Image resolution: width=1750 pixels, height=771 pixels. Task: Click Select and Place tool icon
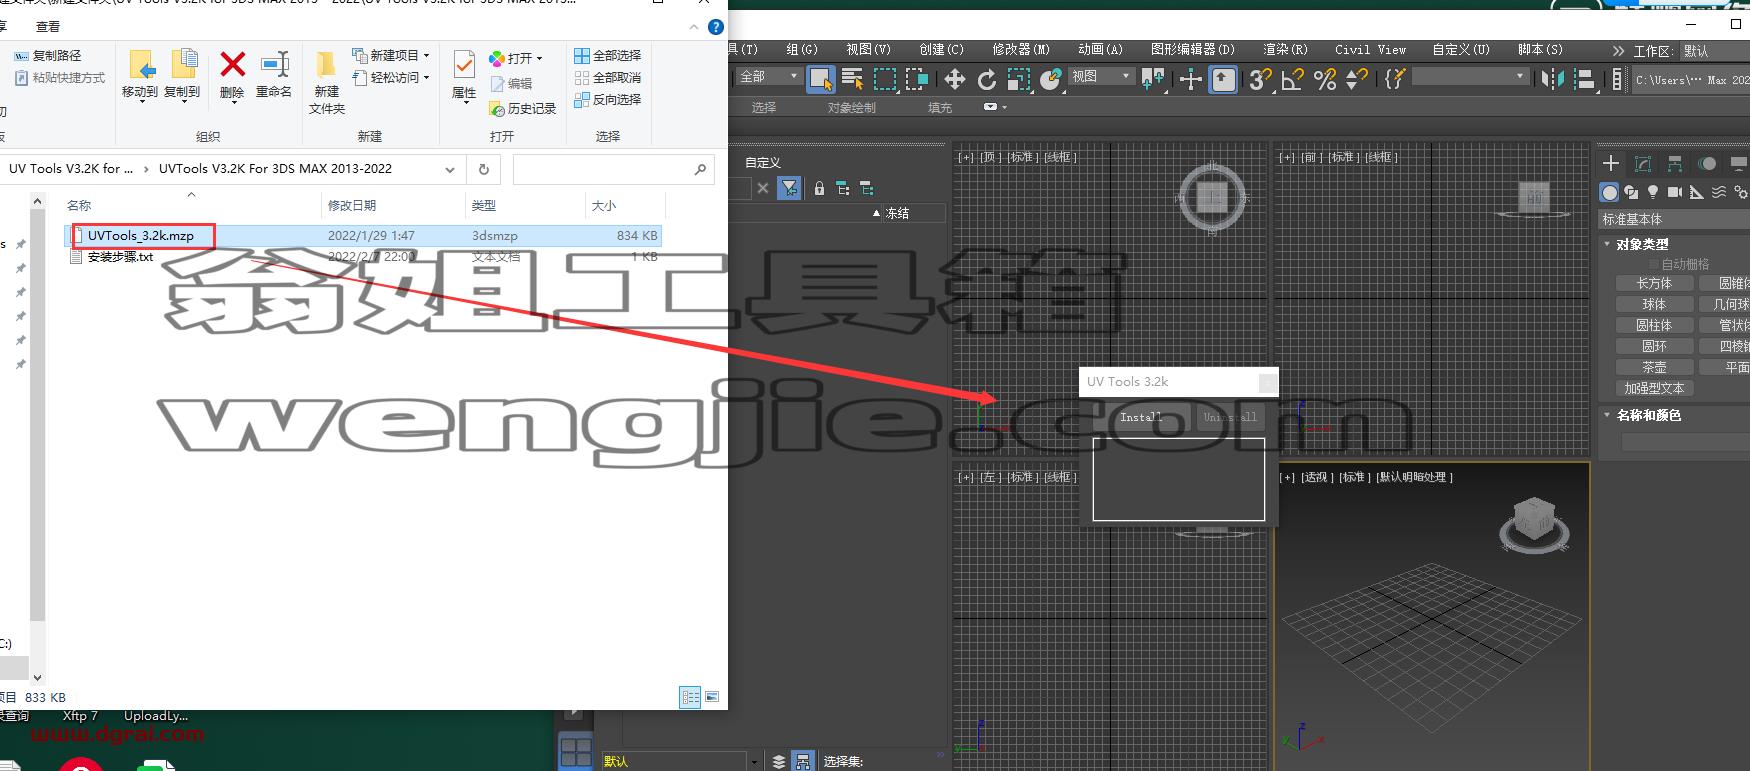[x=1050, y=79]
